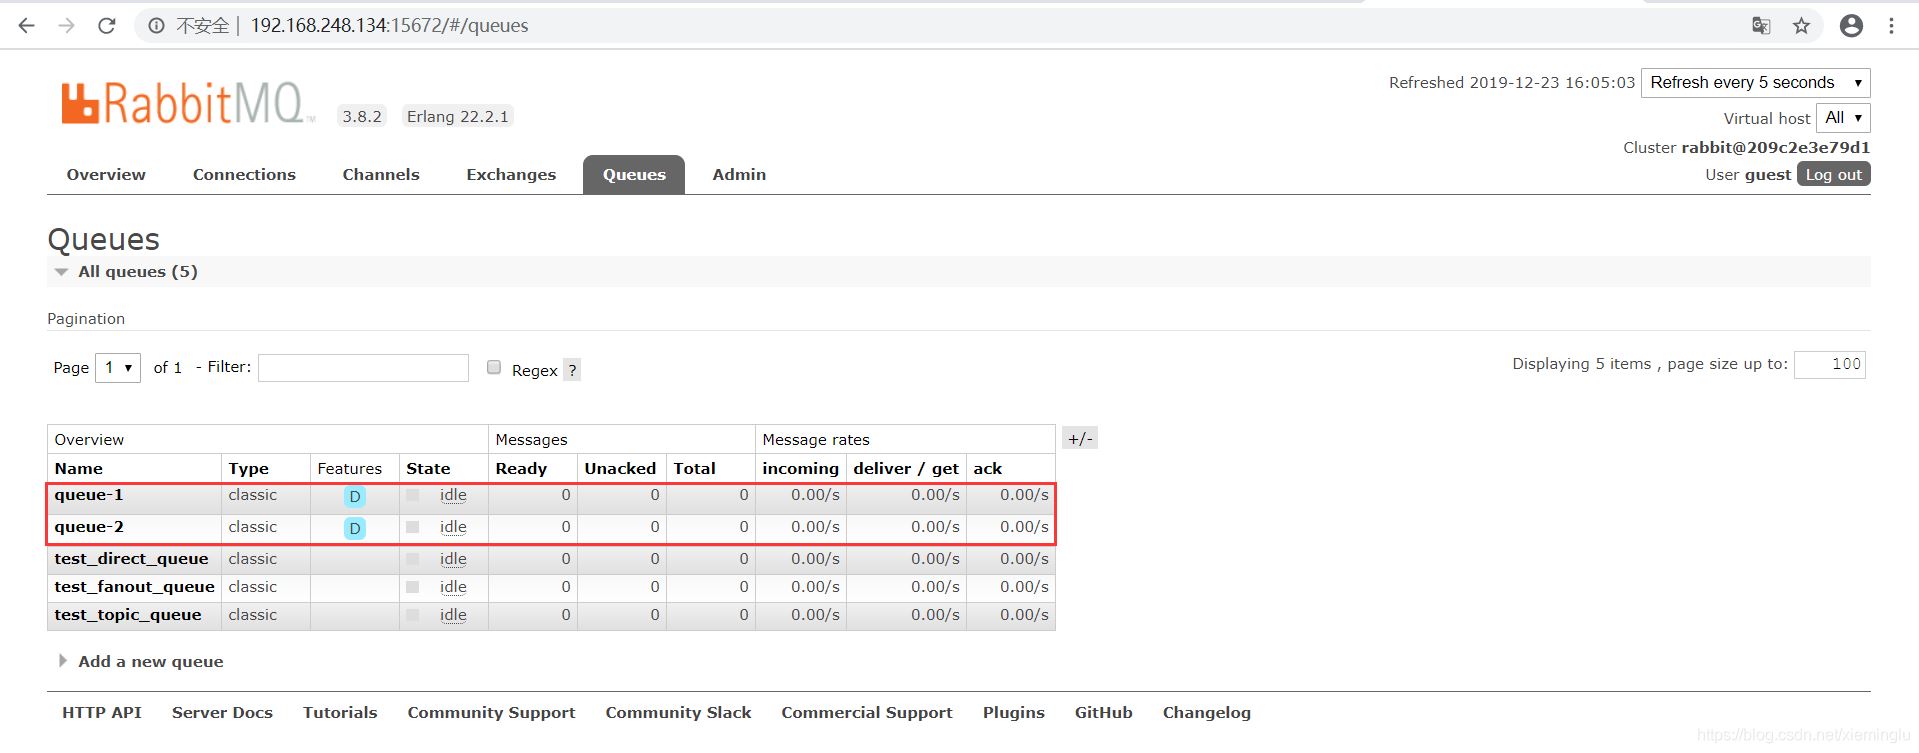Open the site security info icon
This screenshot has height=753, width=1919.
[157, 26]
